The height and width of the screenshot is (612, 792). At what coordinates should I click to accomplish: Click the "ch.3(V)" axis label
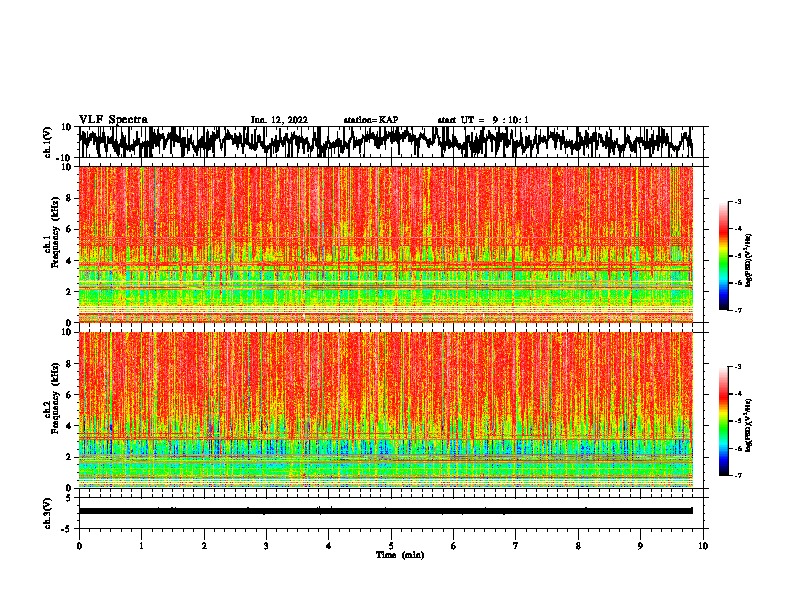tap(48, 514)
